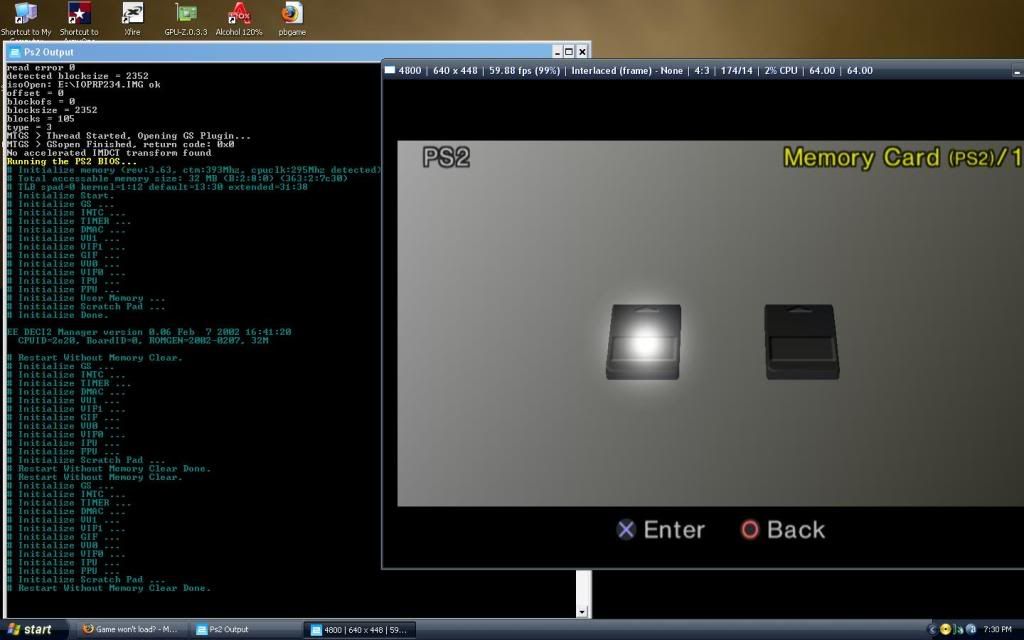This screenshot has width=1024, height=640.
Task: Activate the 4800 | 640 x 448 taskbar button
Action: [359, 630]
